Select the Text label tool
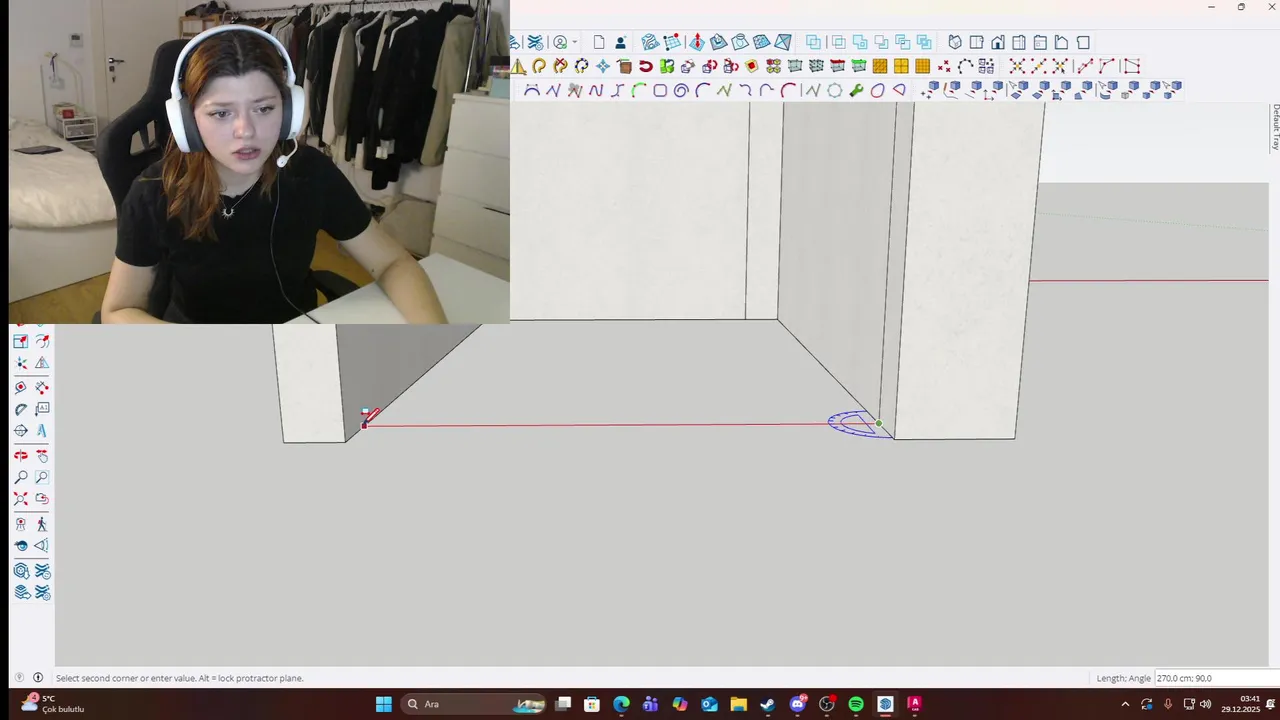This screenshot has width=1280, height=720. (x=42, y=409)
